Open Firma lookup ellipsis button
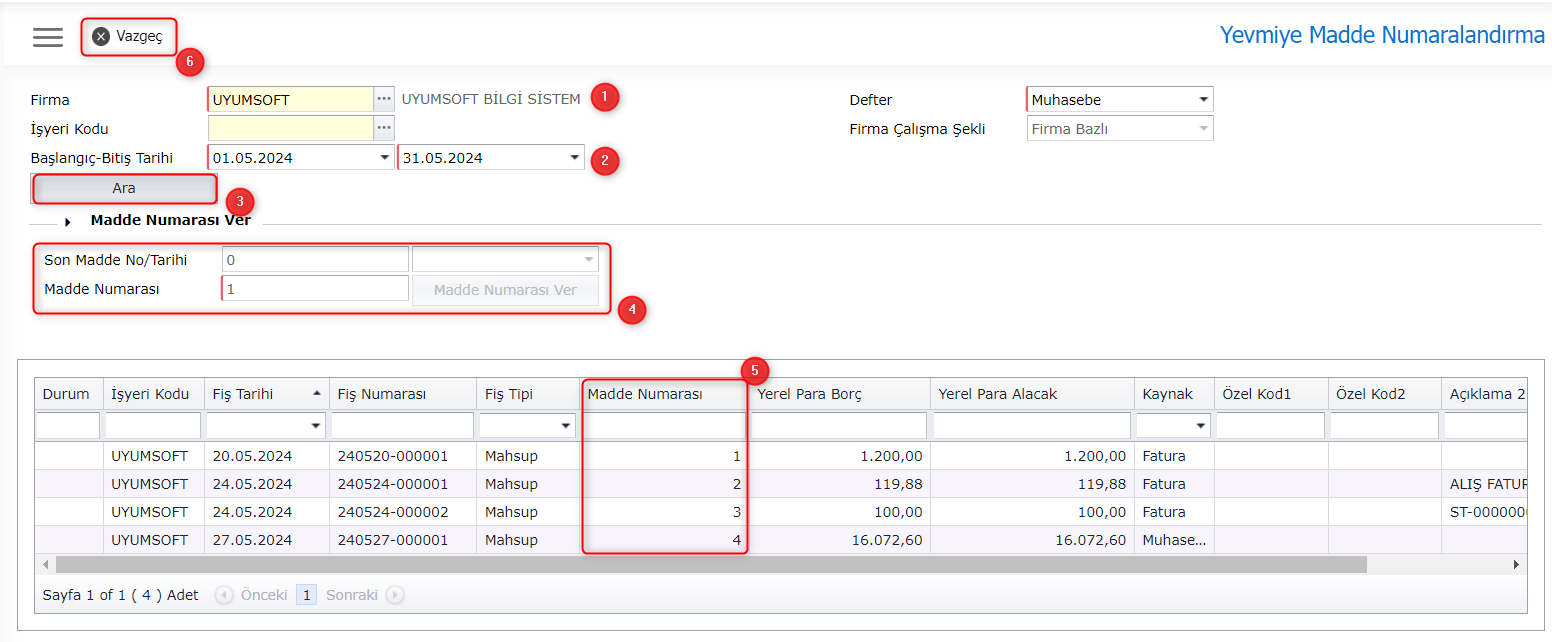 coord(384,100)
